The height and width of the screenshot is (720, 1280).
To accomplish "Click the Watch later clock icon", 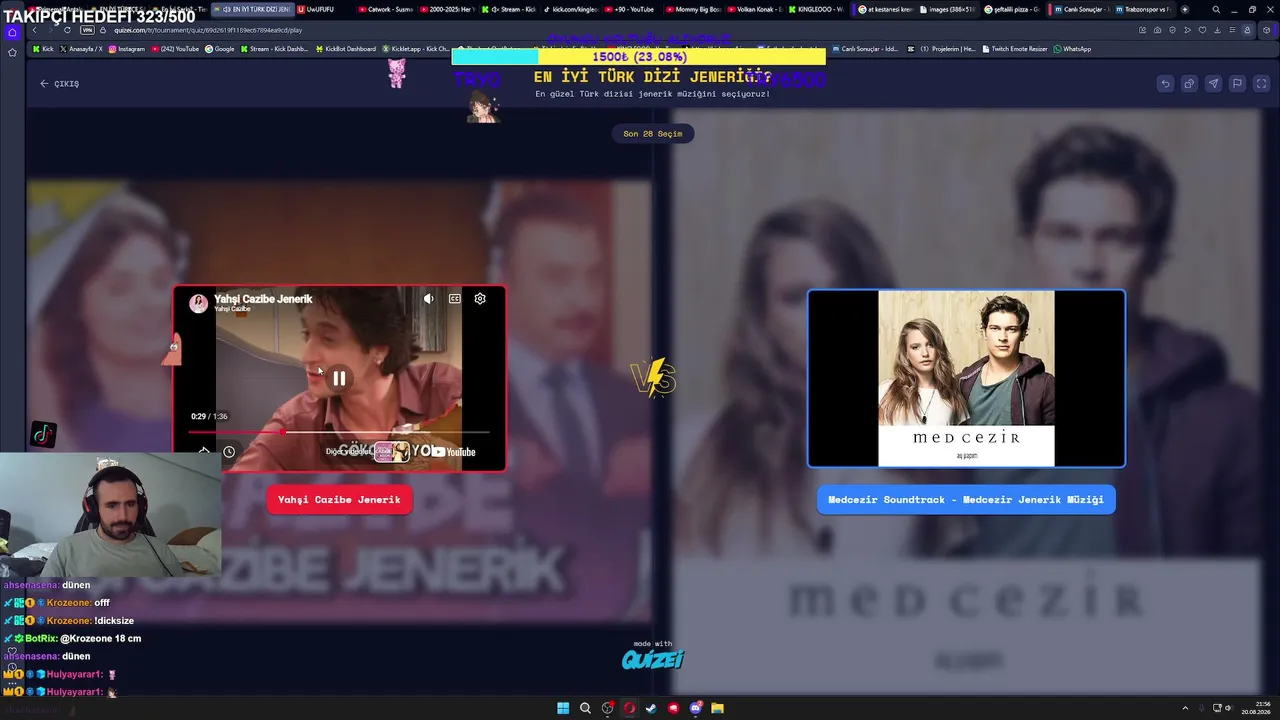I will click(229, 452).
